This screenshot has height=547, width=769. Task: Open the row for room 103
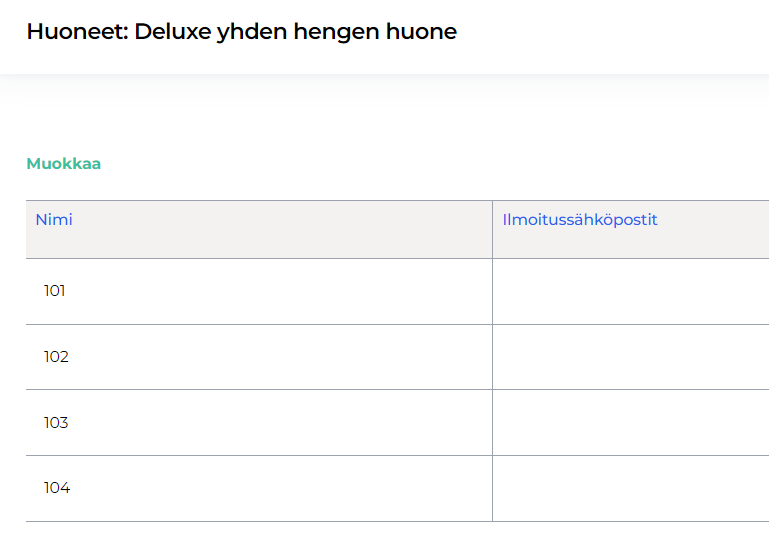pos(56,423)
